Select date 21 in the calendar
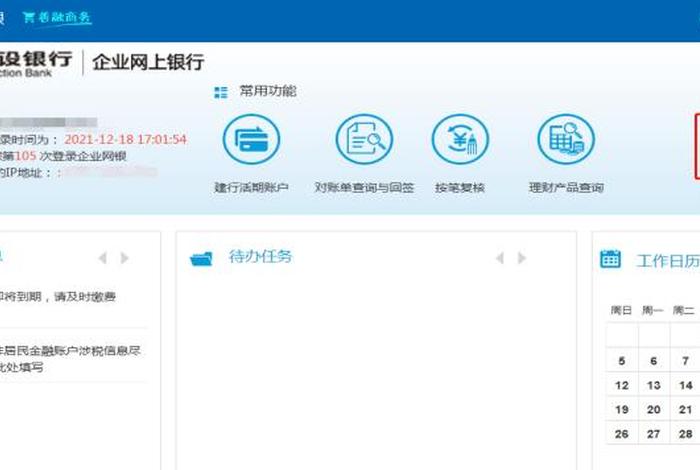Screen dimensions: 700x470 point(685,409)
